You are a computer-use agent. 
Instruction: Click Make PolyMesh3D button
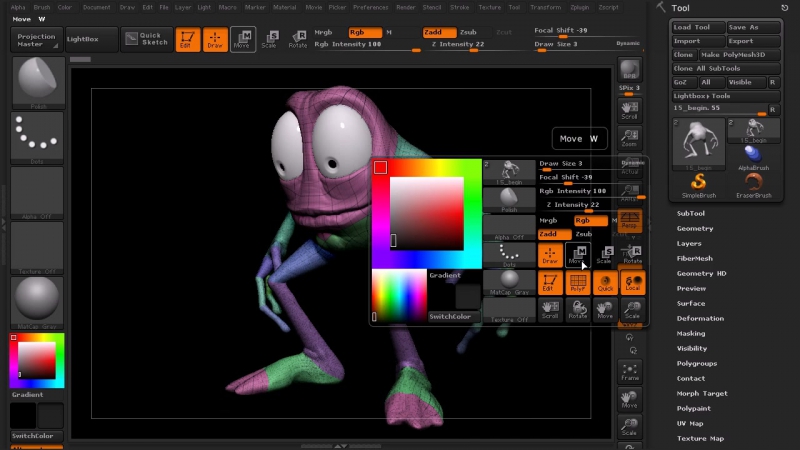tap(739, 55)
